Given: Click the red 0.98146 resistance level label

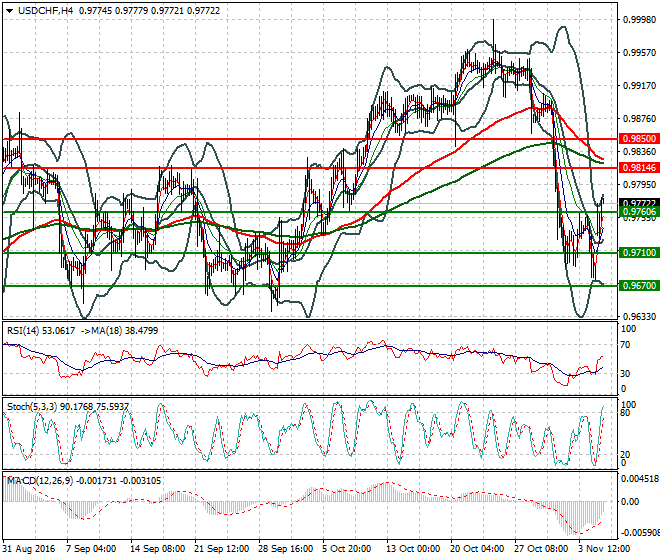Looking at the screenshot, I should [x=639, y=168].
